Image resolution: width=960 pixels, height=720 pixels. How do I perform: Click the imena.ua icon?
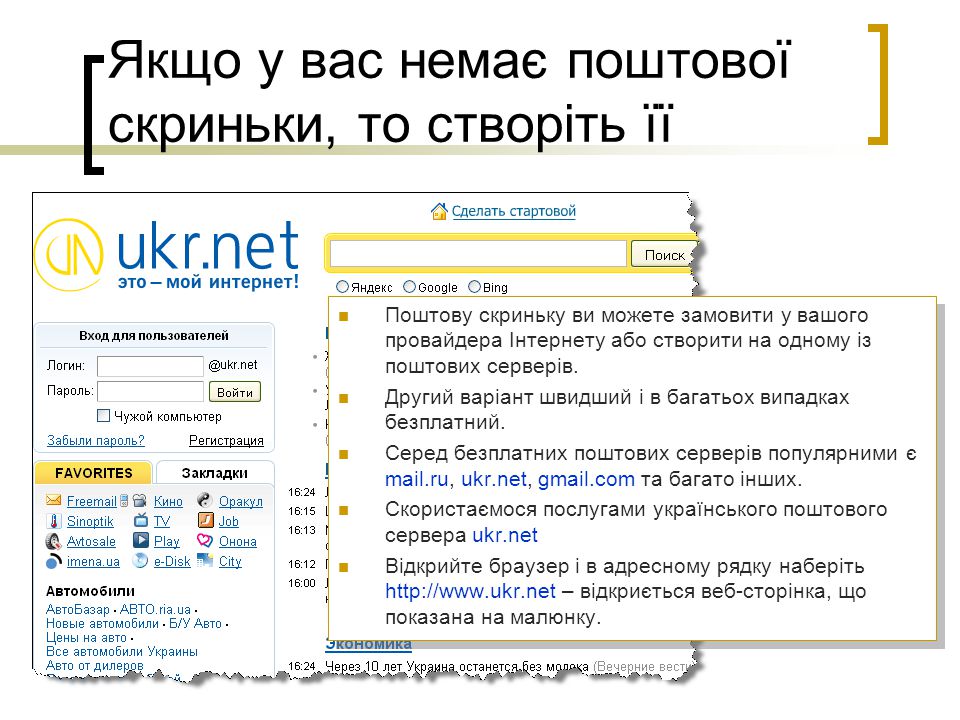(x=53, y=561)
